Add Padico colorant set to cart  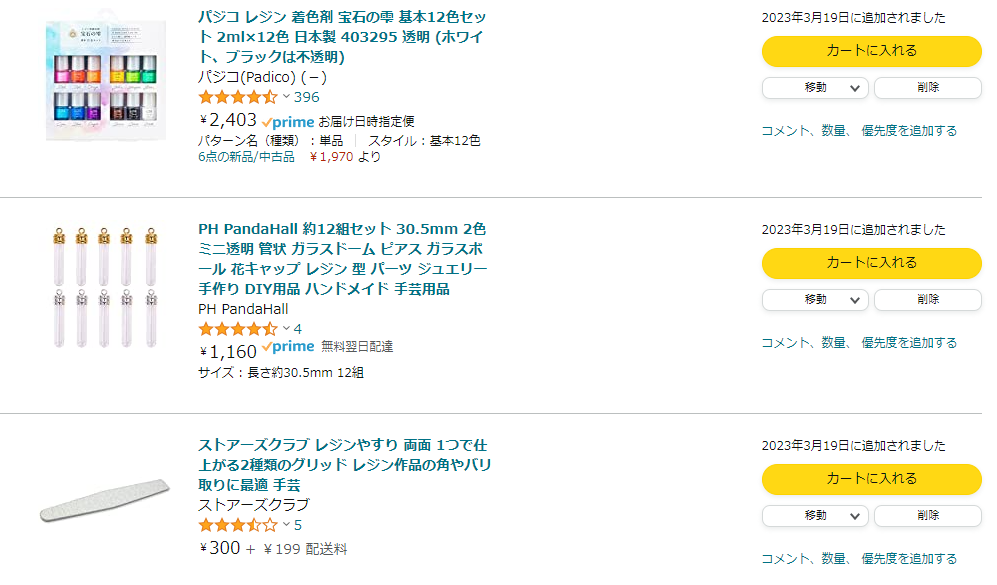(871, 51)
